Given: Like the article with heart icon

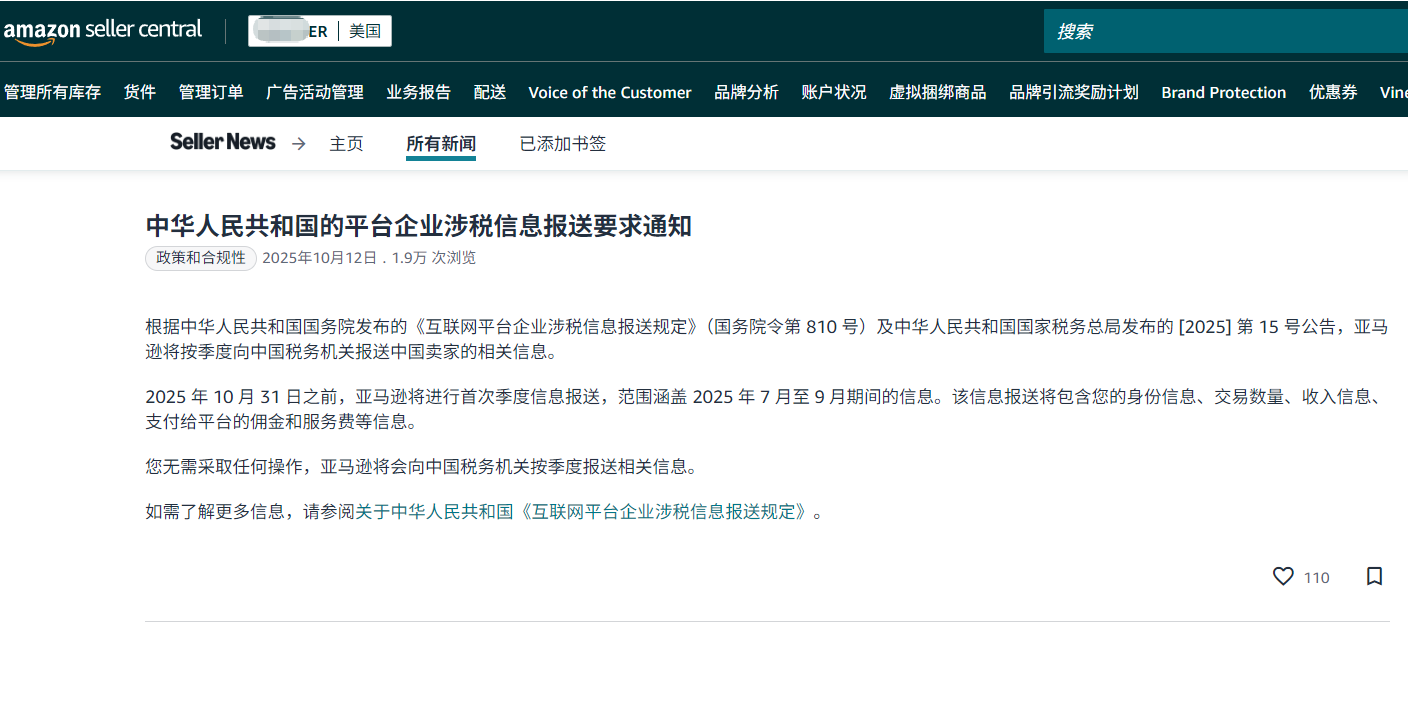Looking at the screenshot, I should [1283, 577].
